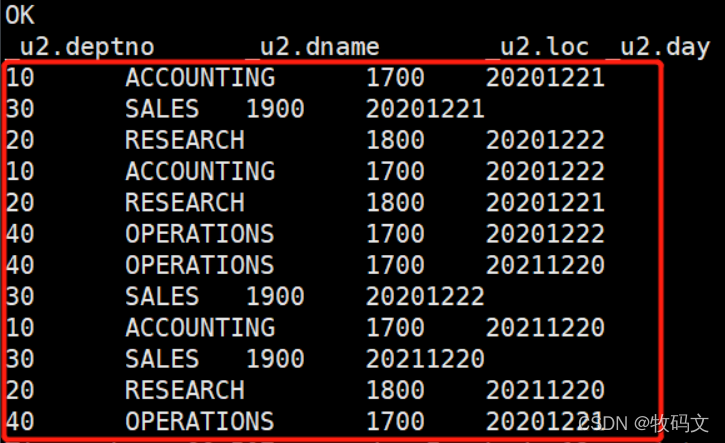Click SALES in the 20201221 row
725x443 pixels.
[x=162, y=109]
